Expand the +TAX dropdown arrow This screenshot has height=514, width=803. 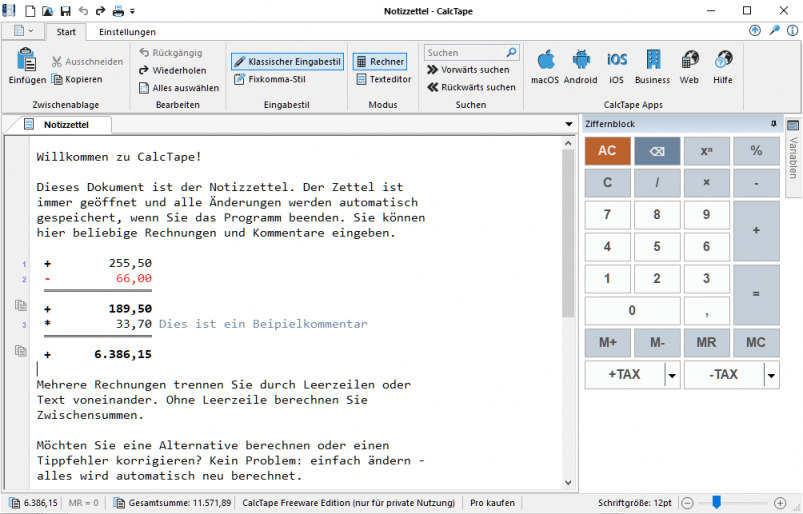[672, 375]
